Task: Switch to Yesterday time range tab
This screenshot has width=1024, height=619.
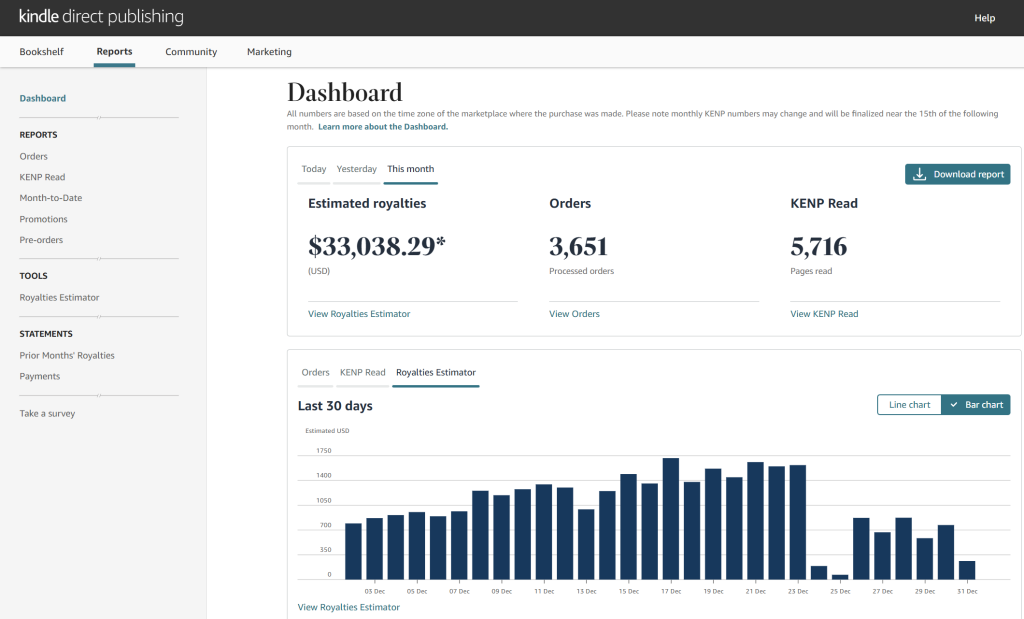Action: pos(356,169)
